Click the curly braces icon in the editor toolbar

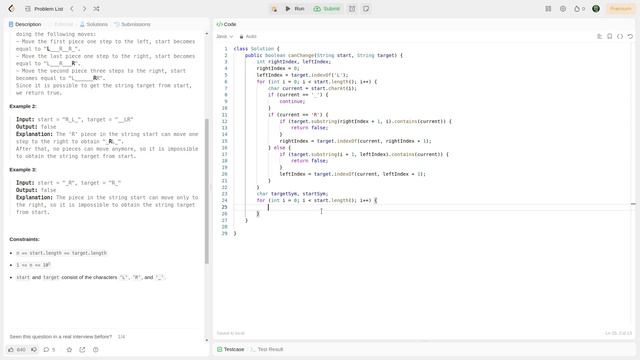coord(620,36)
